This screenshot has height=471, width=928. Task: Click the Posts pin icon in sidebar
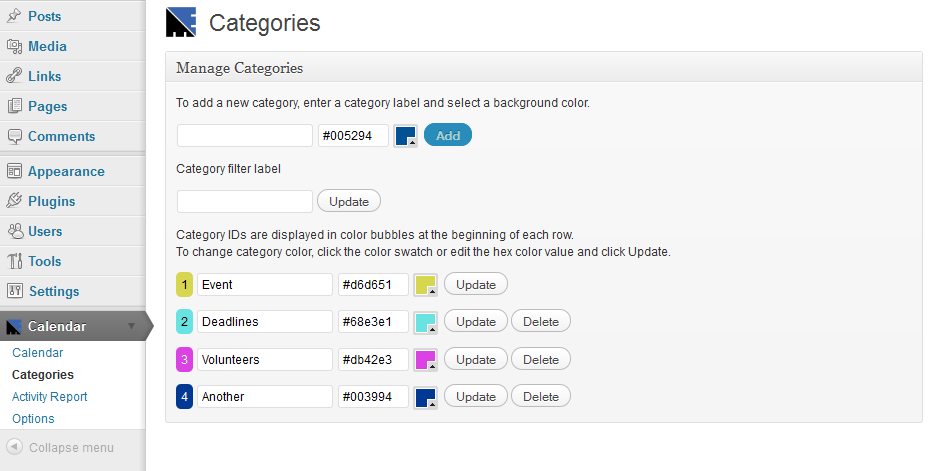14,16
